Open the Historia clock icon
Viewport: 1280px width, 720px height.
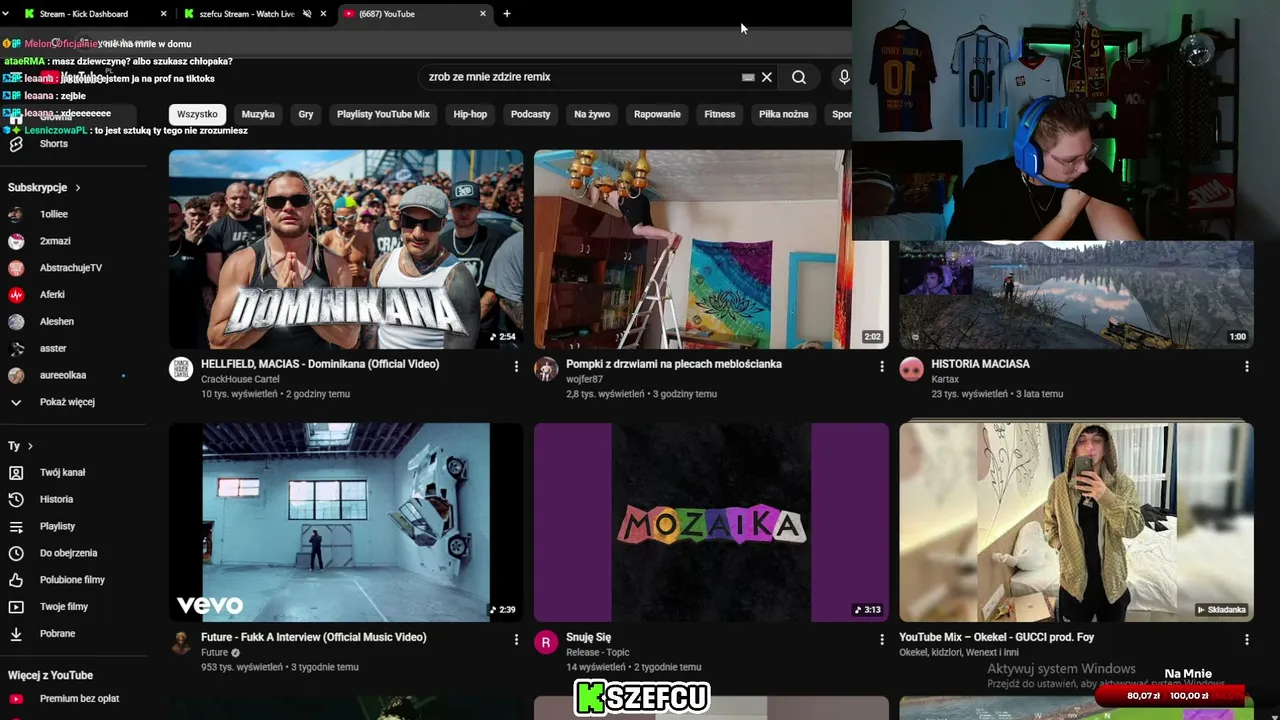tap(16, 499)
